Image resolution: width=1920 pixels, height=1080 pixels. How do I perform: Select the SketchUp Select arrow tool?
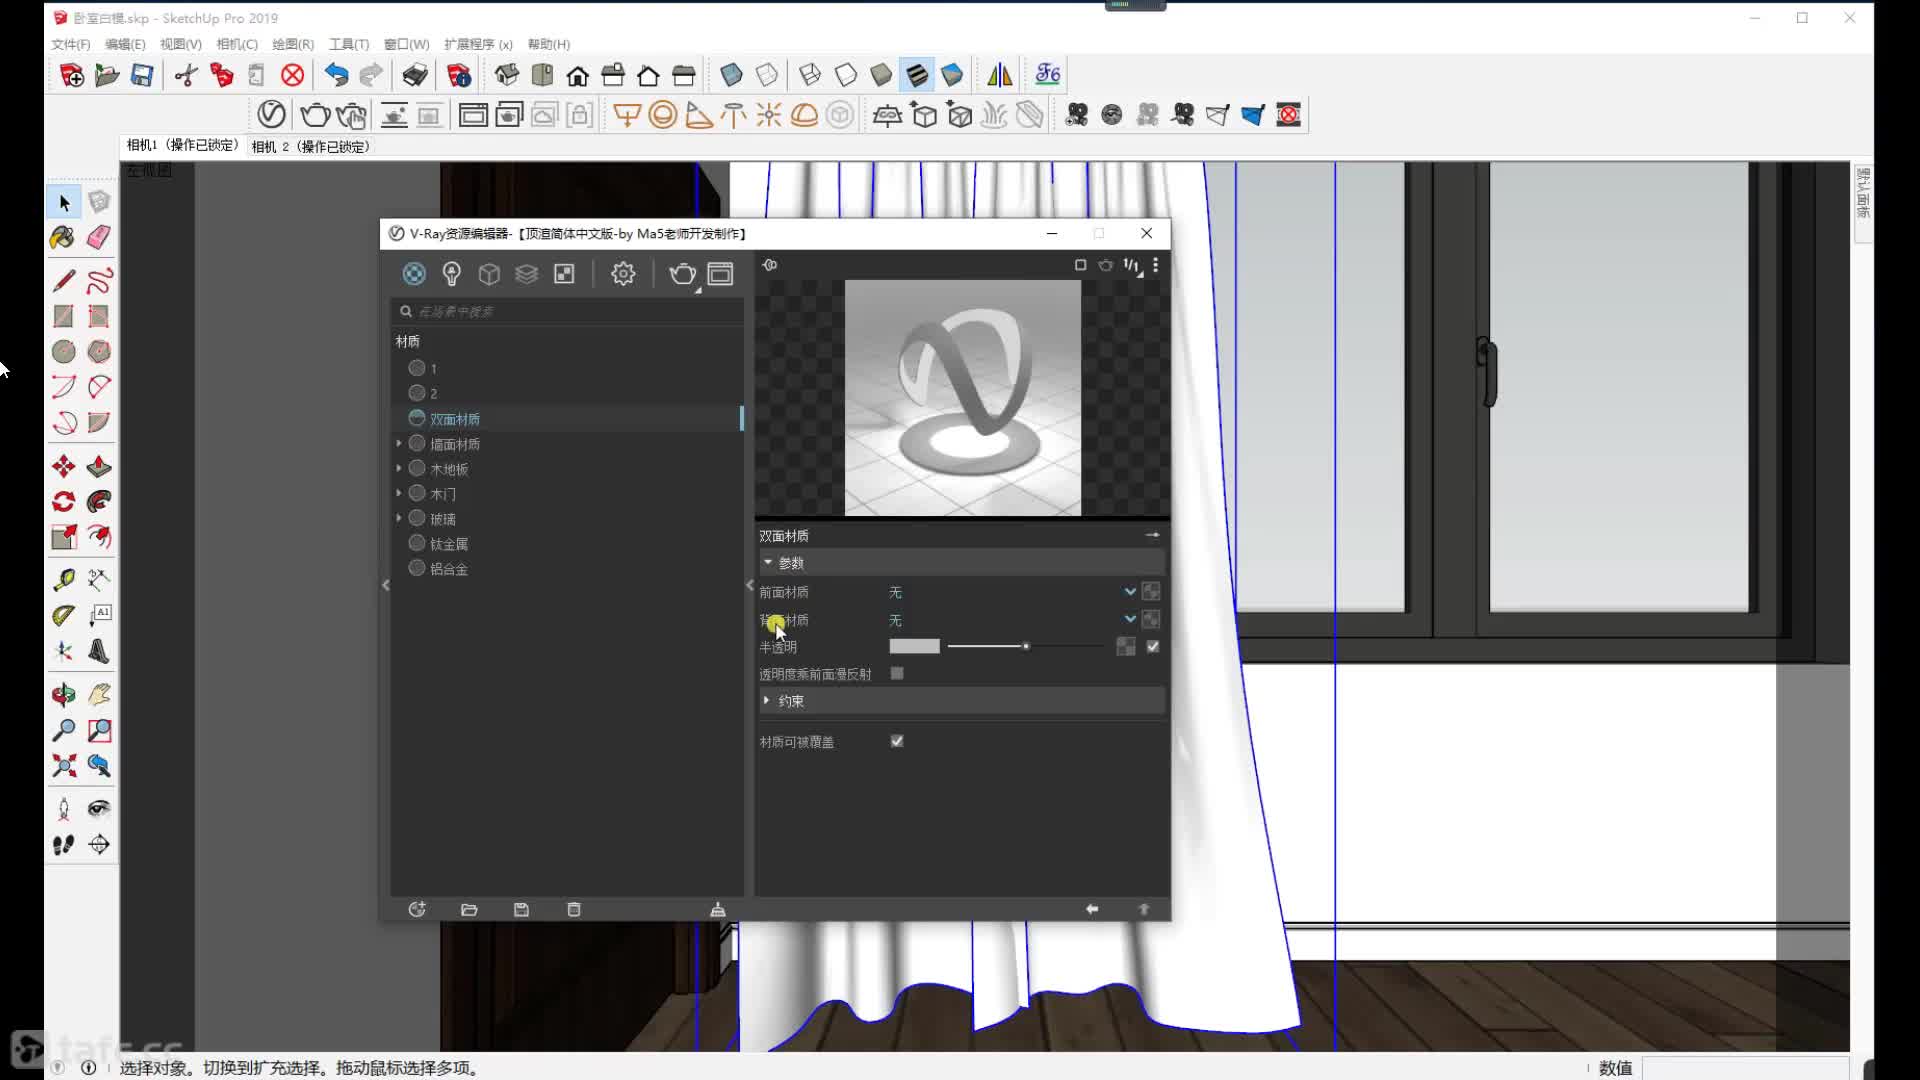[x=64, y=203]
